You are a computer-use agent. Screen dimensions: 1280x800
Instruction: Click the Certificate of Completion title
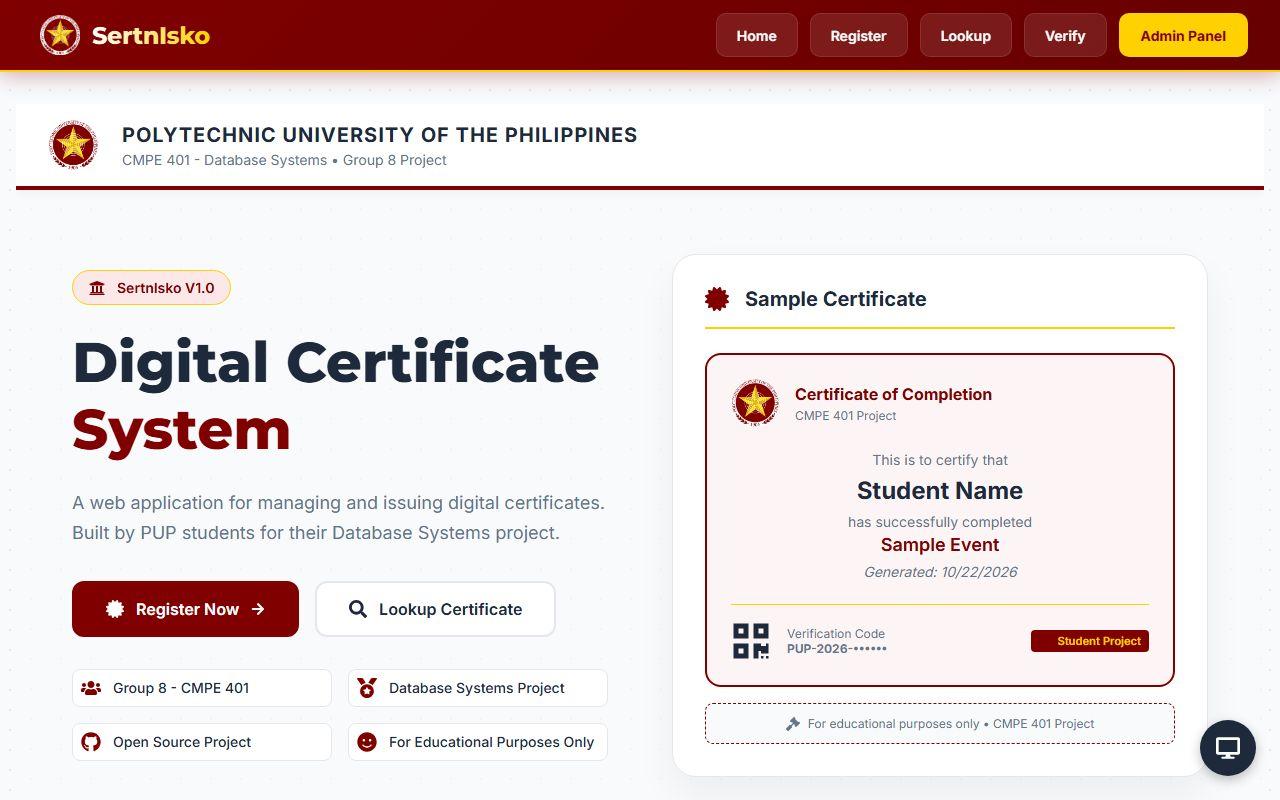[893, 394]
